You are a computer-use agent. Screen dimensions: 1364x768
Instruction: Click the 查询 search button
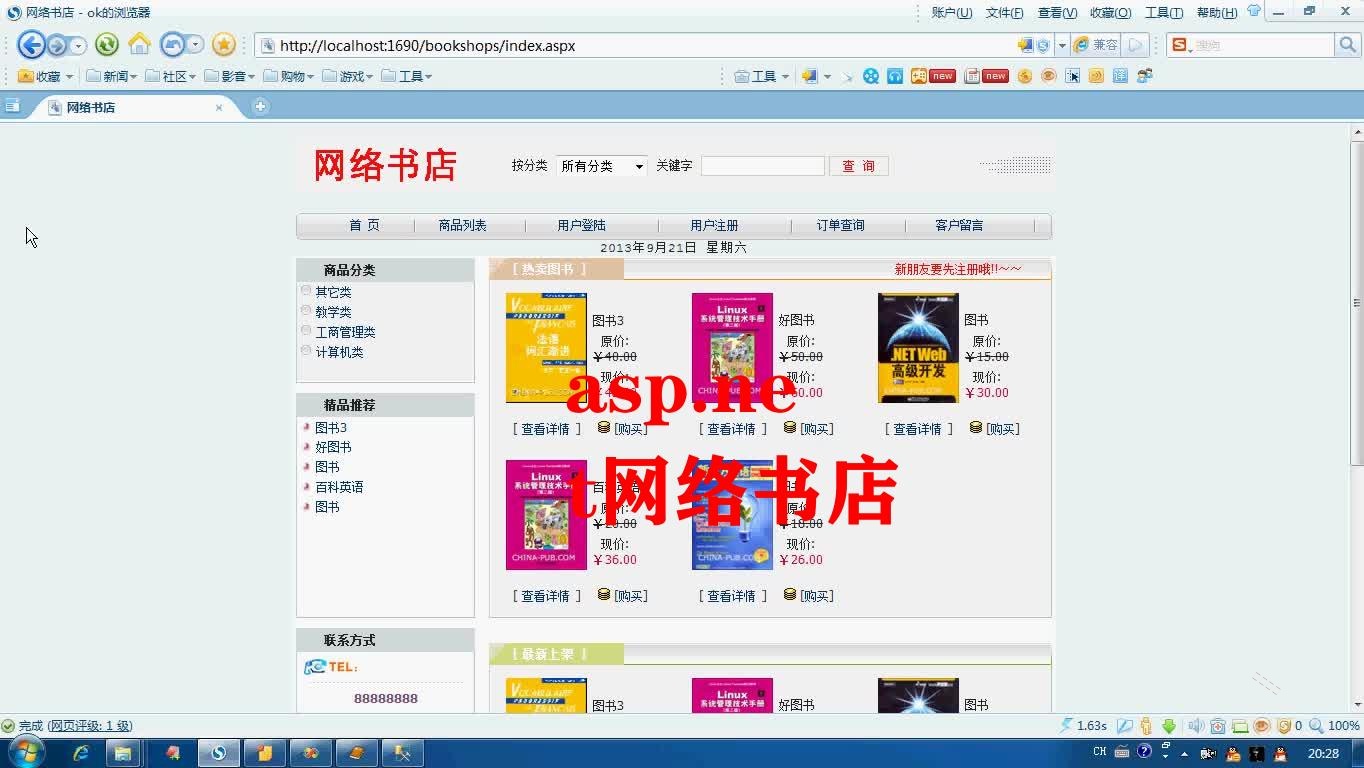click(x=858, y=165)
